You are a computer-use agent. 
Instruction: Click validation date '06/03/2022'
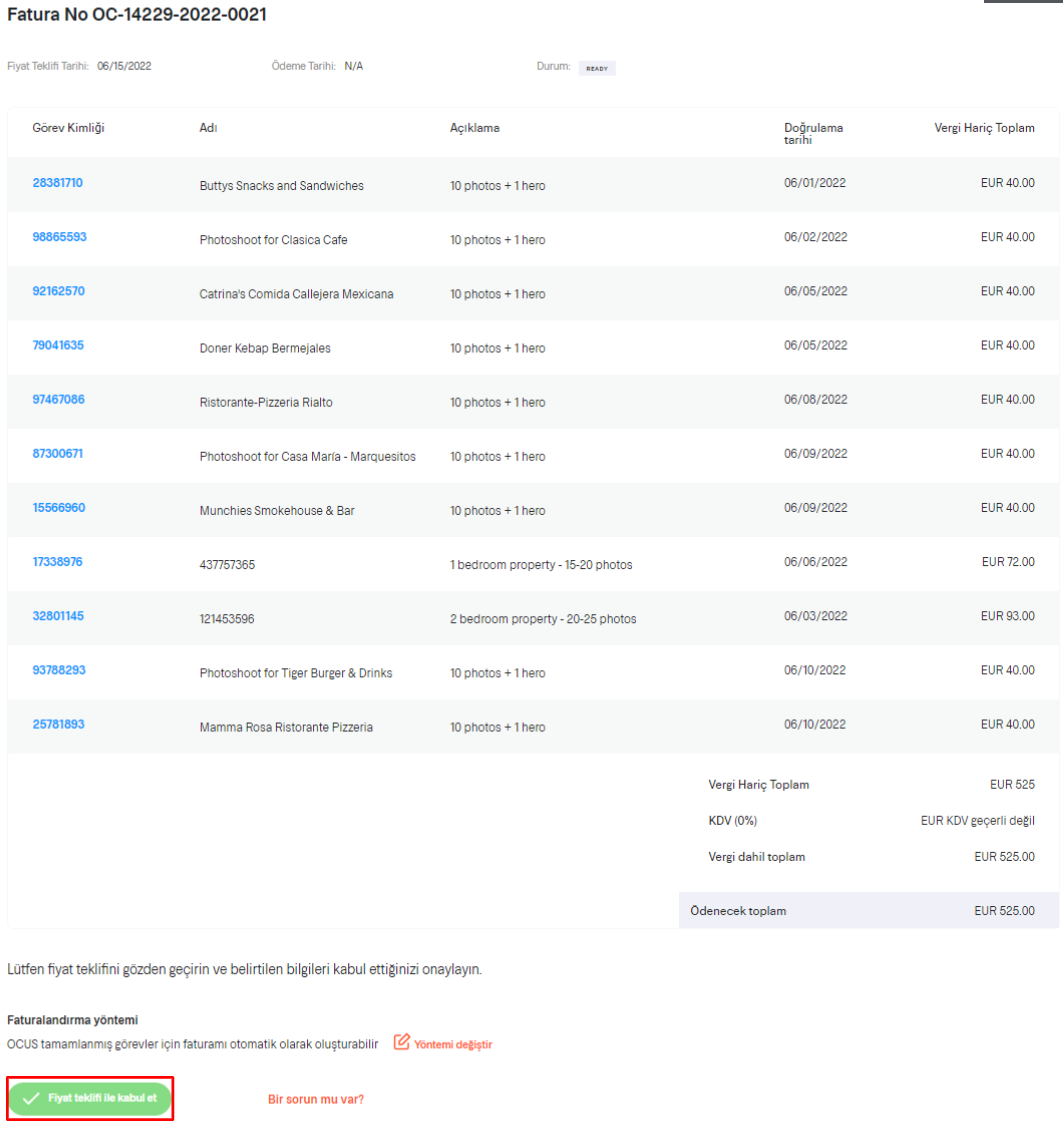(815, 616)
